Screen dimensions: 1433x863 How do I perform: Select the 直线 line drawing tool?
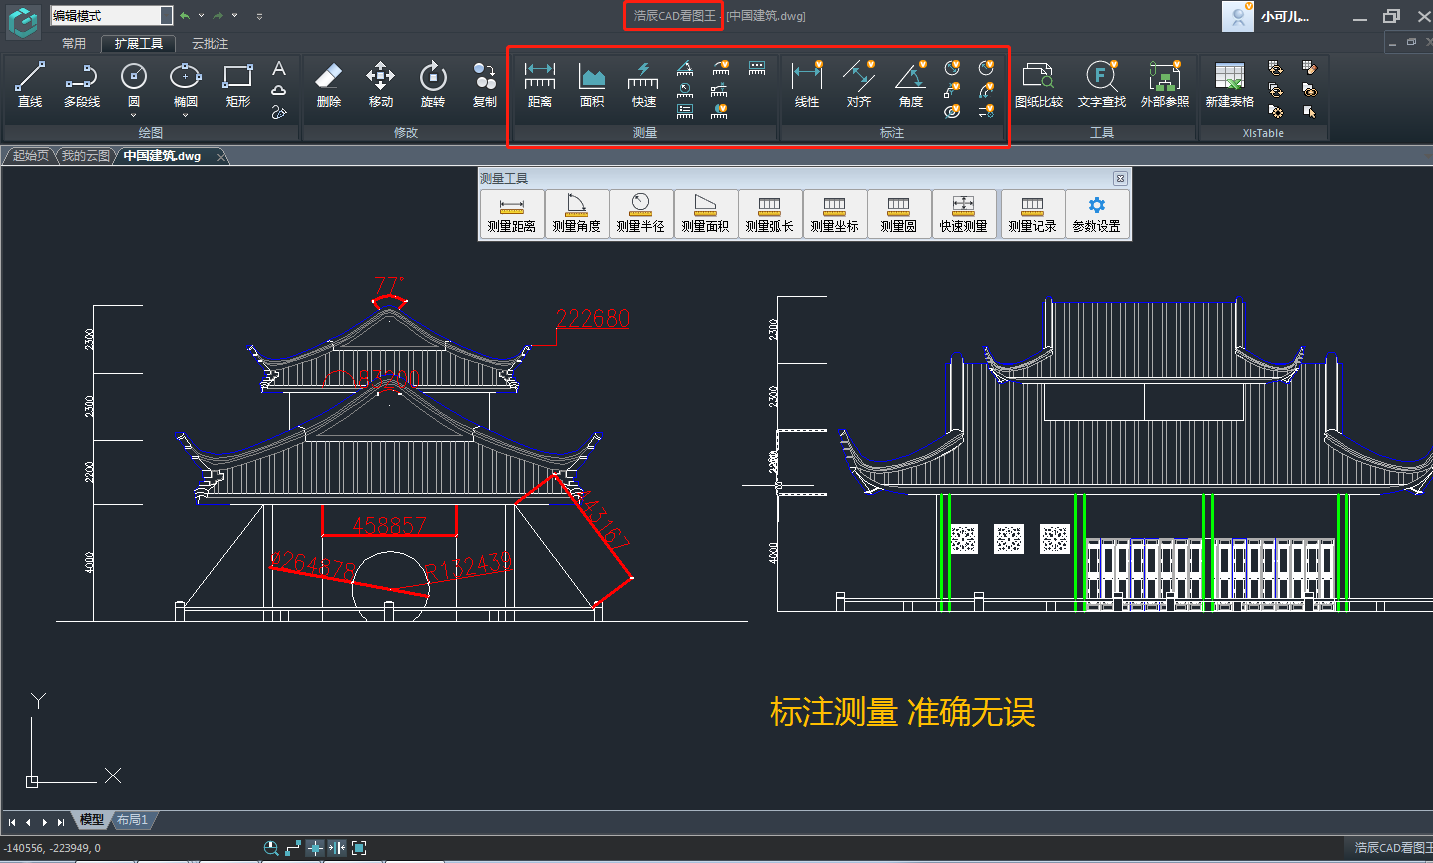tap(30, 85)
